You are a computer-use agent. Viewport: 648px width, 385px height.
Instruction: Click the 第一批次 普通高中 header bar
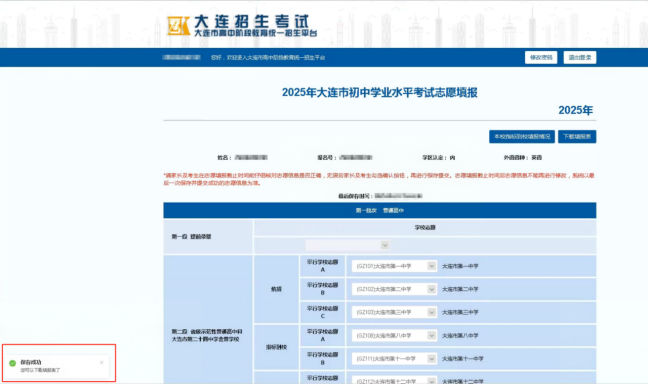pyautogui.click(x=379, y=211)
